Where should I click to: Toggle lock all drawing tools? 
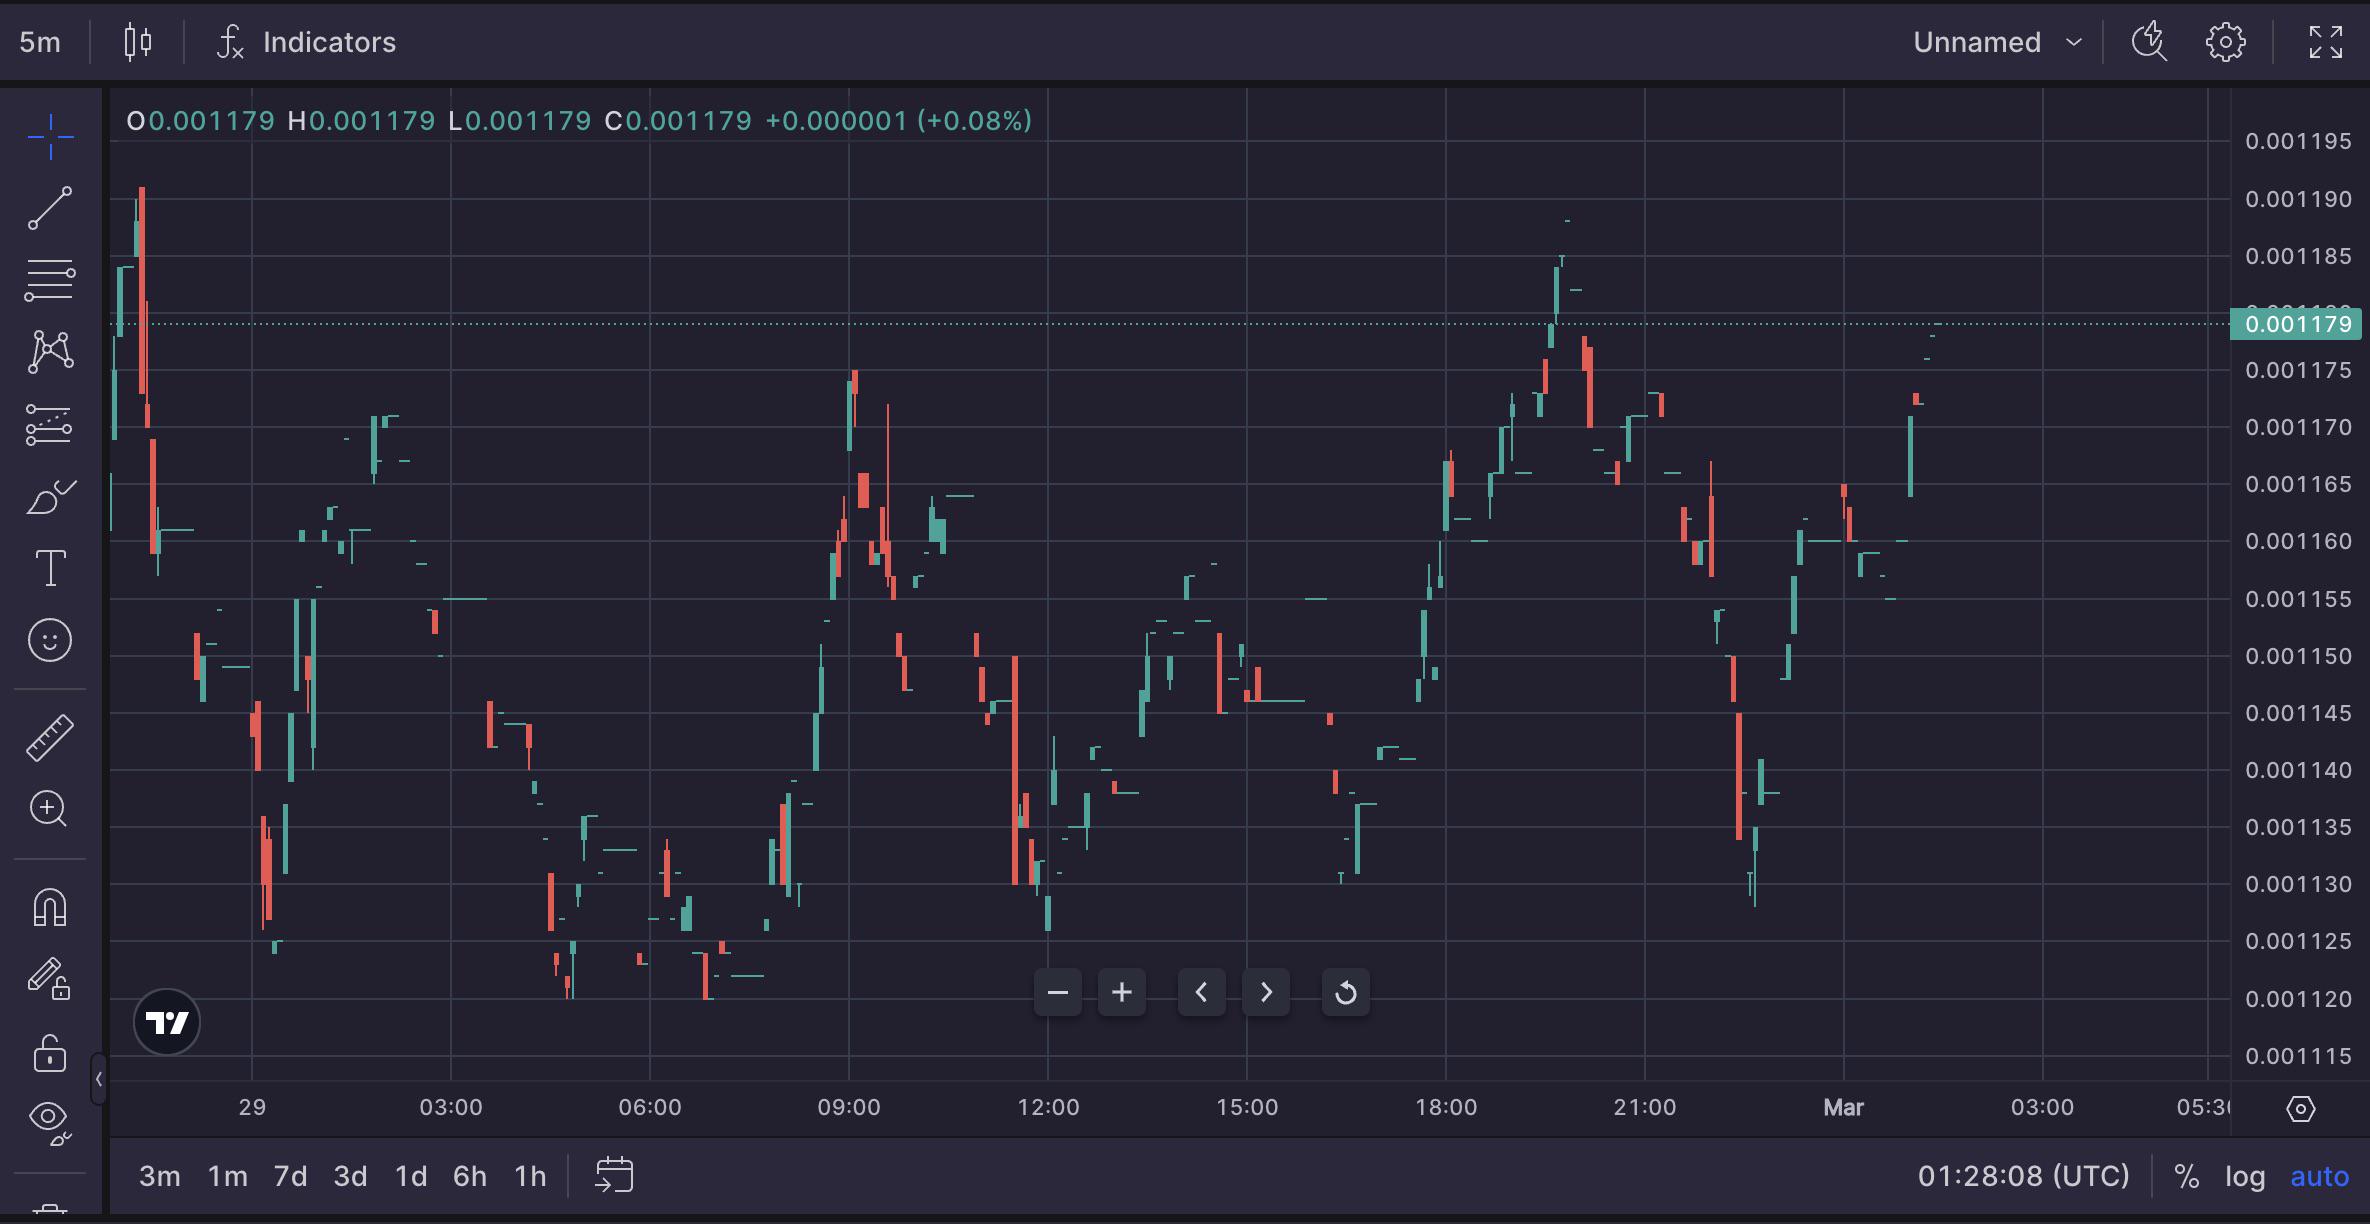coord(50,1053)
